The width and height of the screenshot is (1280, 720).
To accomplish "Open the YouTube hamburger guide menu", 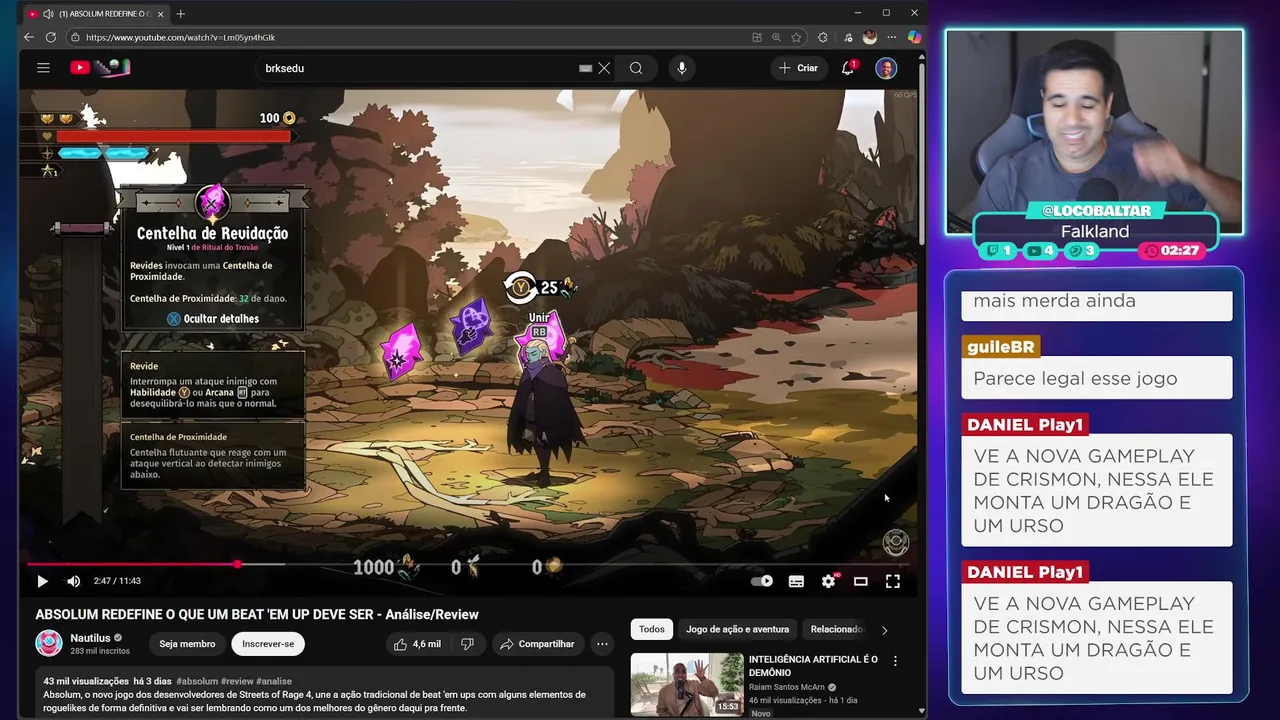I will point(43,68).
